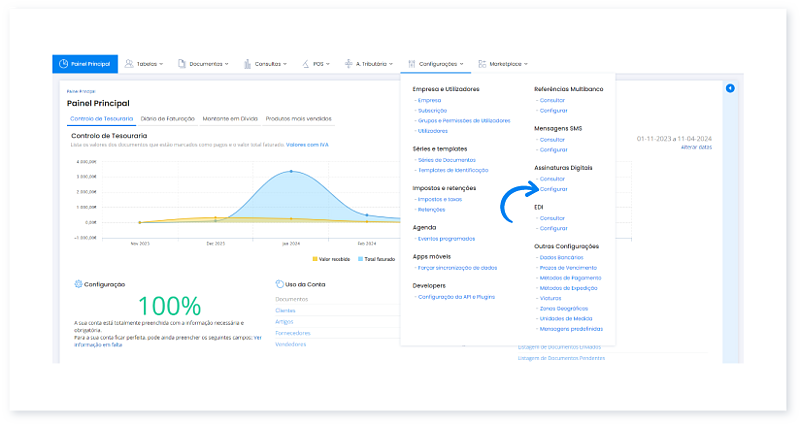
Task: Click the Configurações menu icon
Action: (x=412, y=64)
